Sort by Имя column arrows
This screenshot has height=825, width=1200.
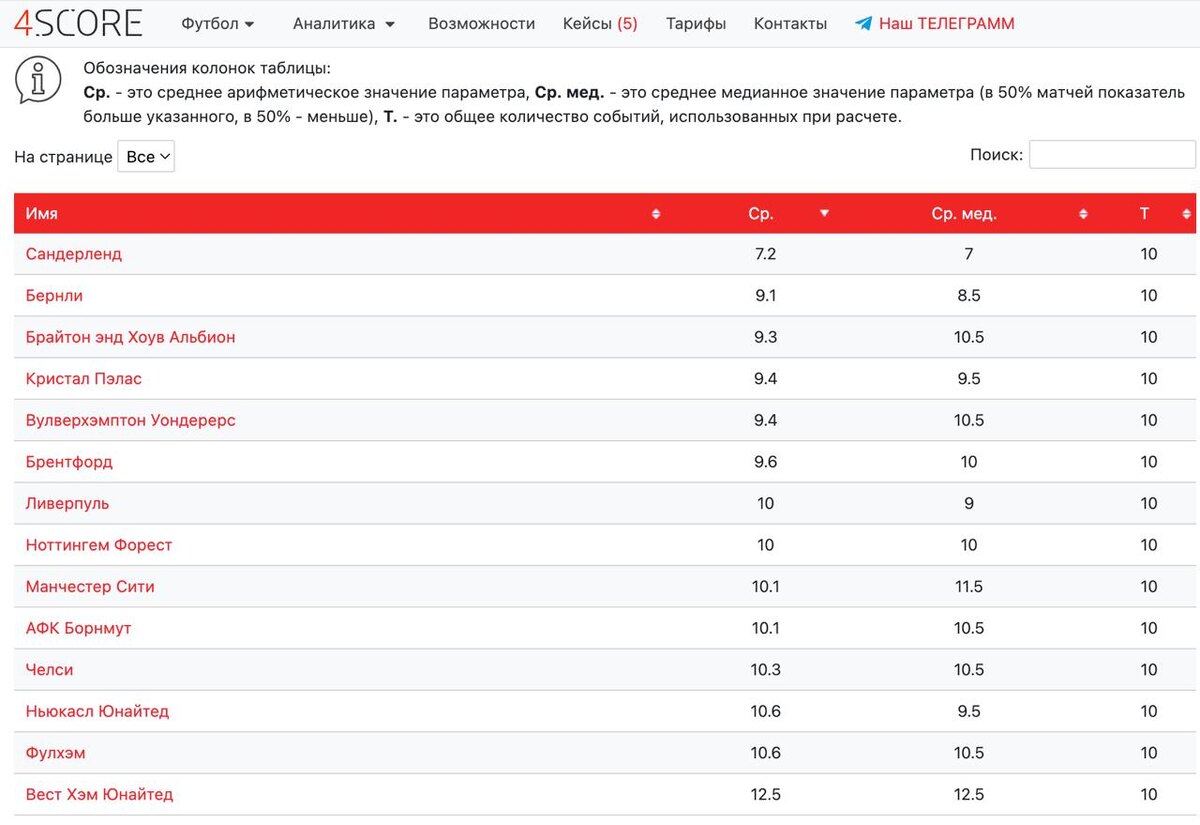pos(656,214)
